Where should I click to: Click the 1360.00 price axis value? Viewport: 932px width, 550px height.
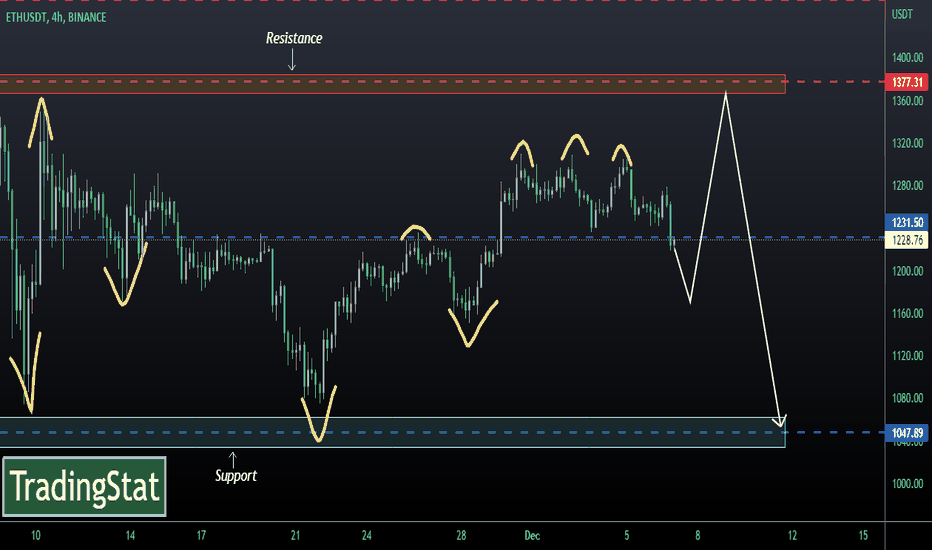pyautogui.click(x=907, y=100)
